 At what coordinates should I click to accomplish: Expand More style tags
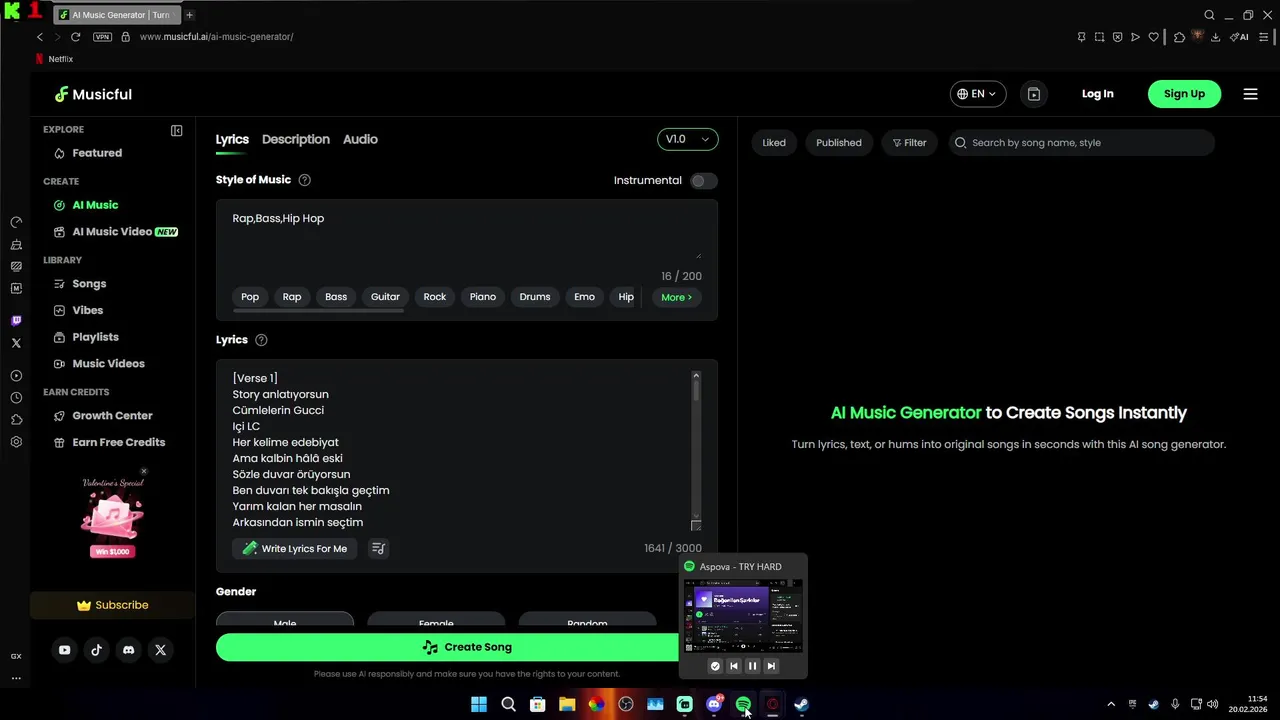pyautogui.click(x=676, y=297)
